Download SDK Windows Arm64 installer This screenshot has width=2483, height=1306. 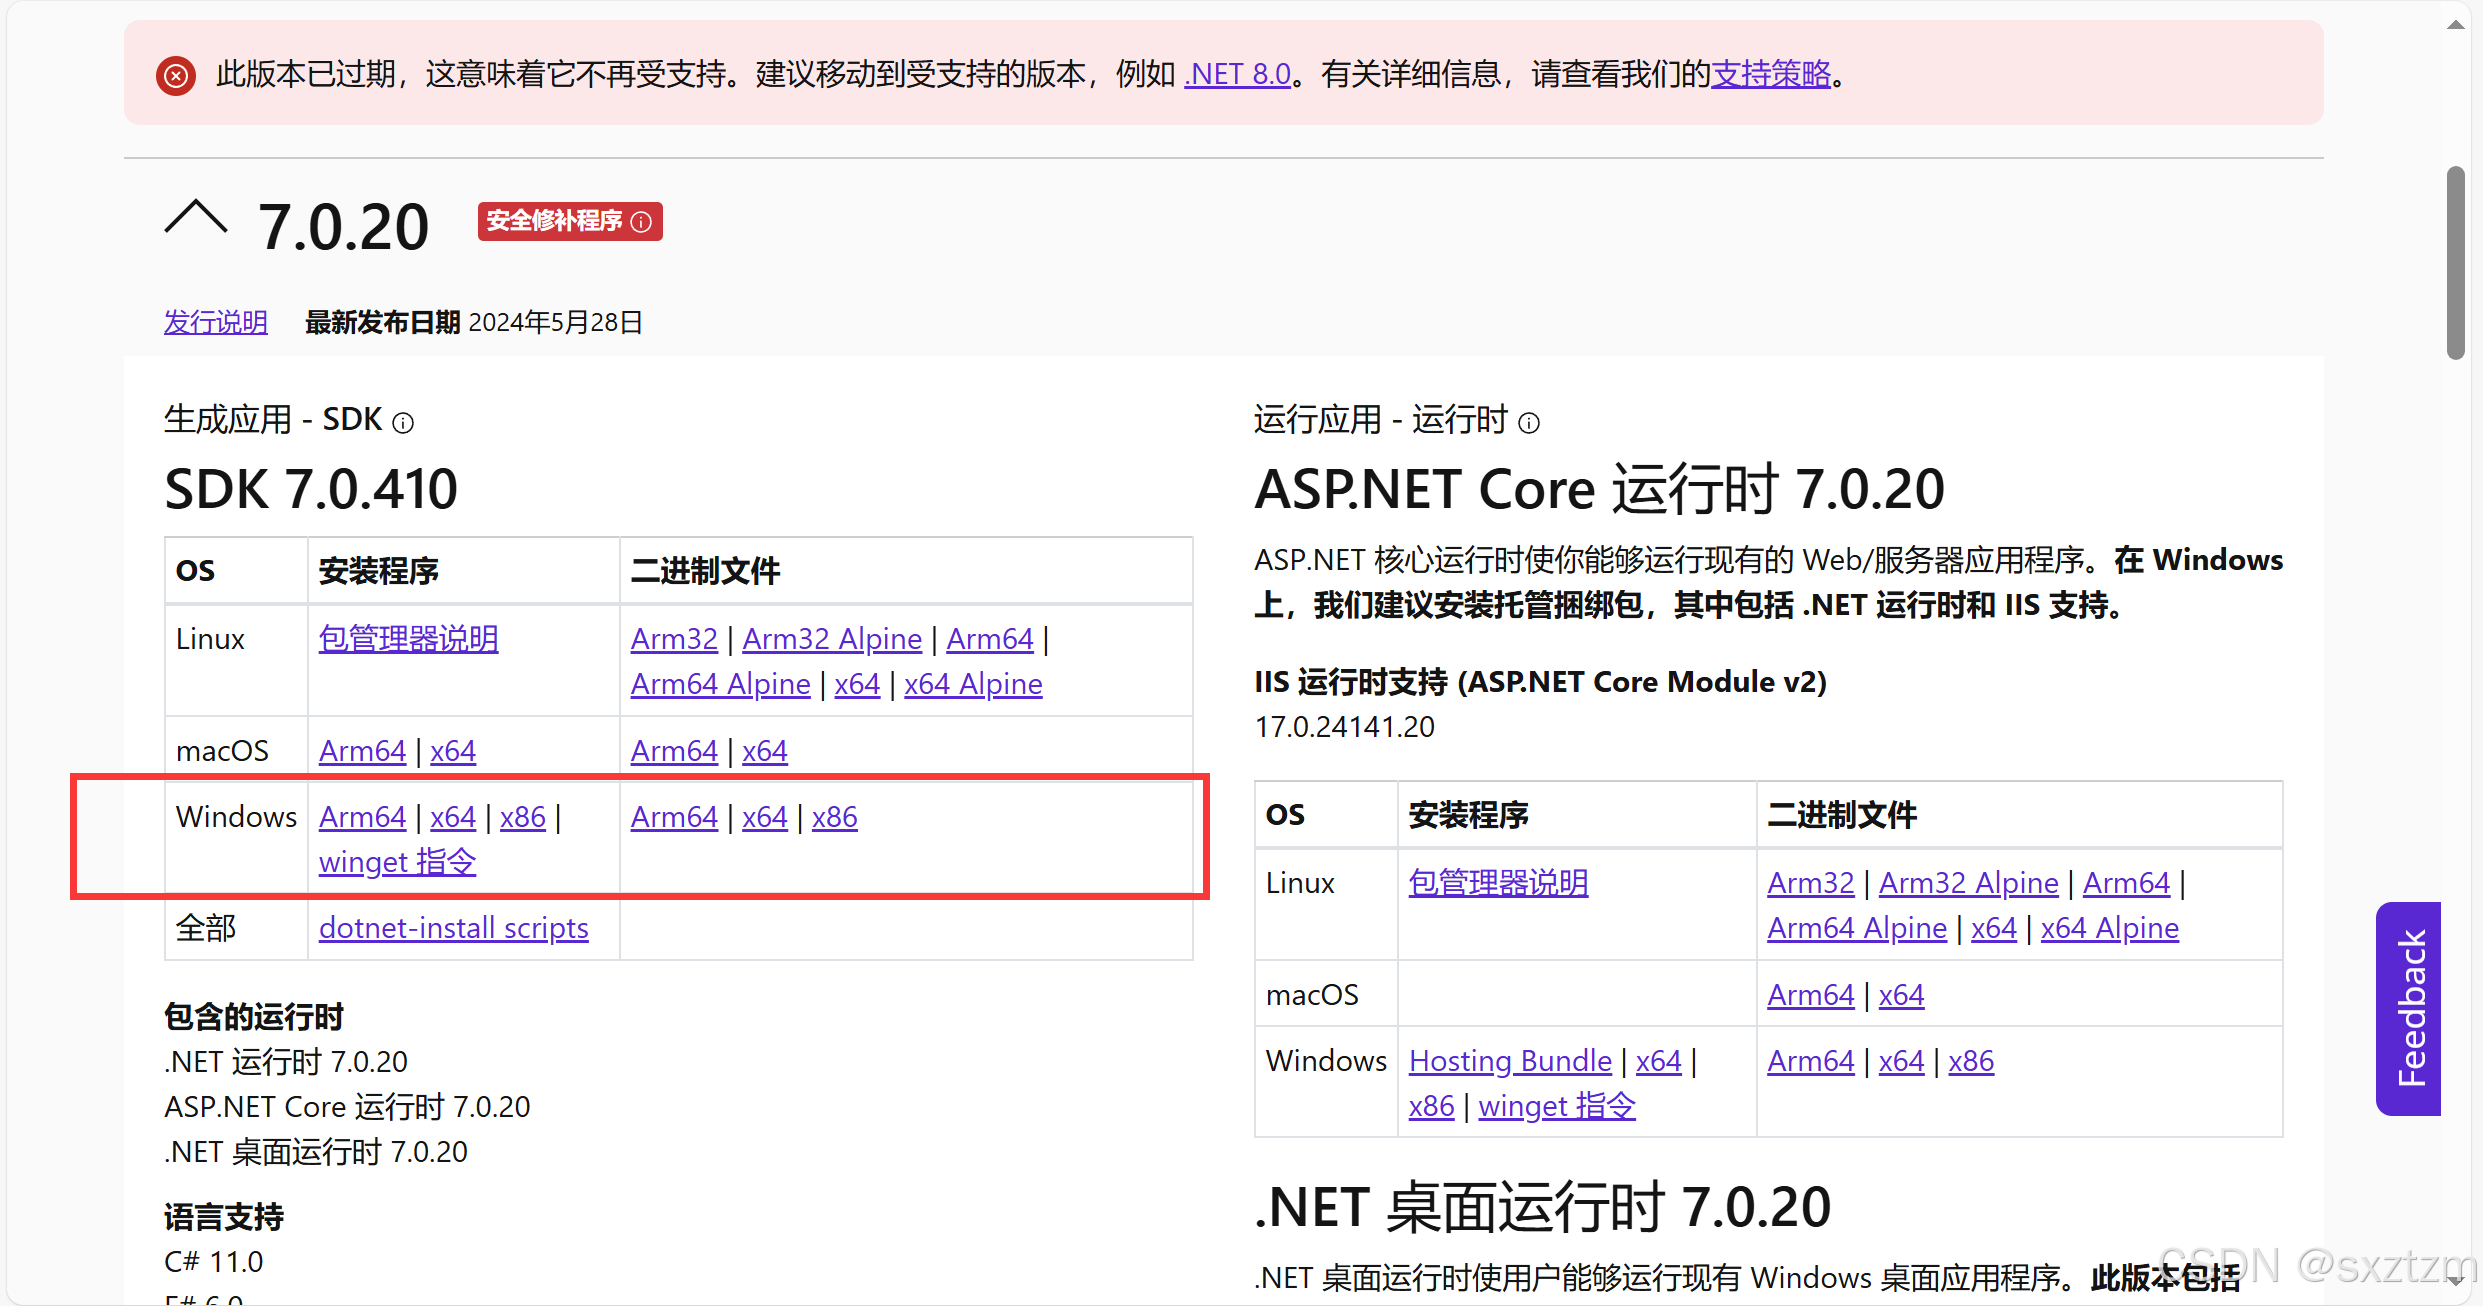click(x=362, y=816)
